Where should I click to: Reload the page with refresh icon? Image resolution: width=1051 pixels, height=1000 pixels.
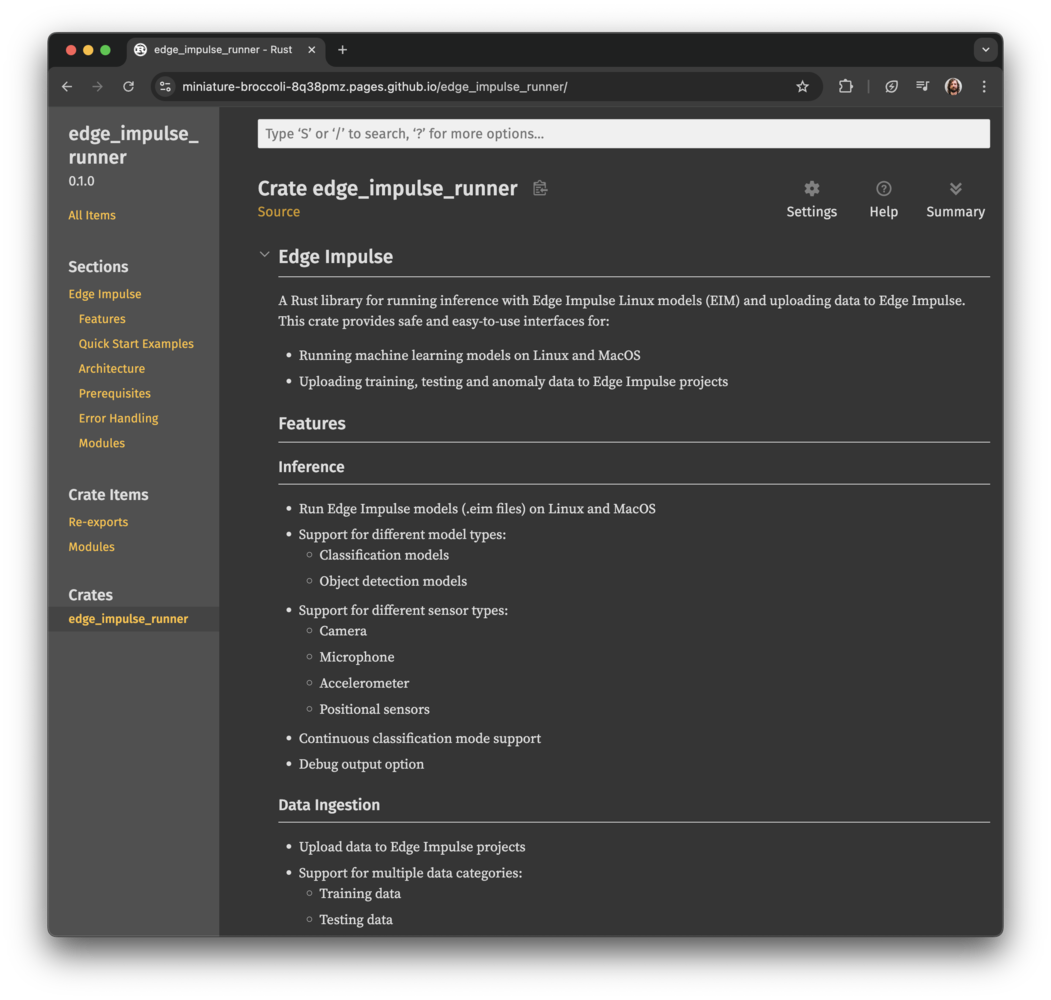pyautogui.click(x=129, y=86)
